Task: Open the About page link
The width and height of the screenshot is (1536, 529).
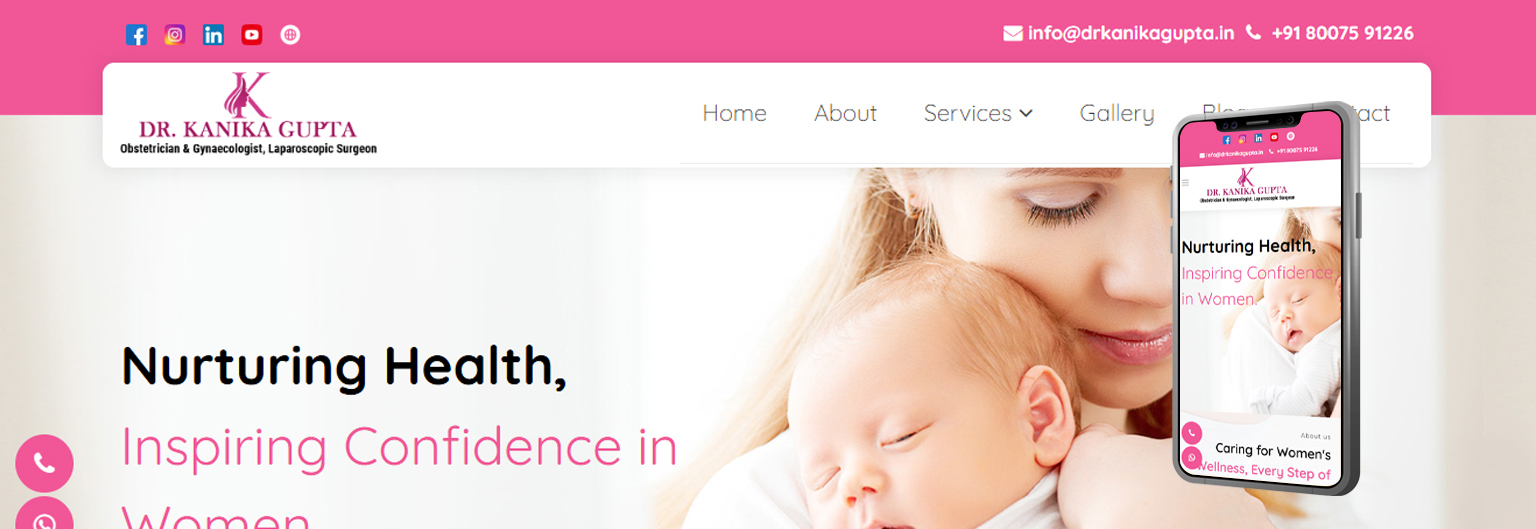Action: [845, 113]
